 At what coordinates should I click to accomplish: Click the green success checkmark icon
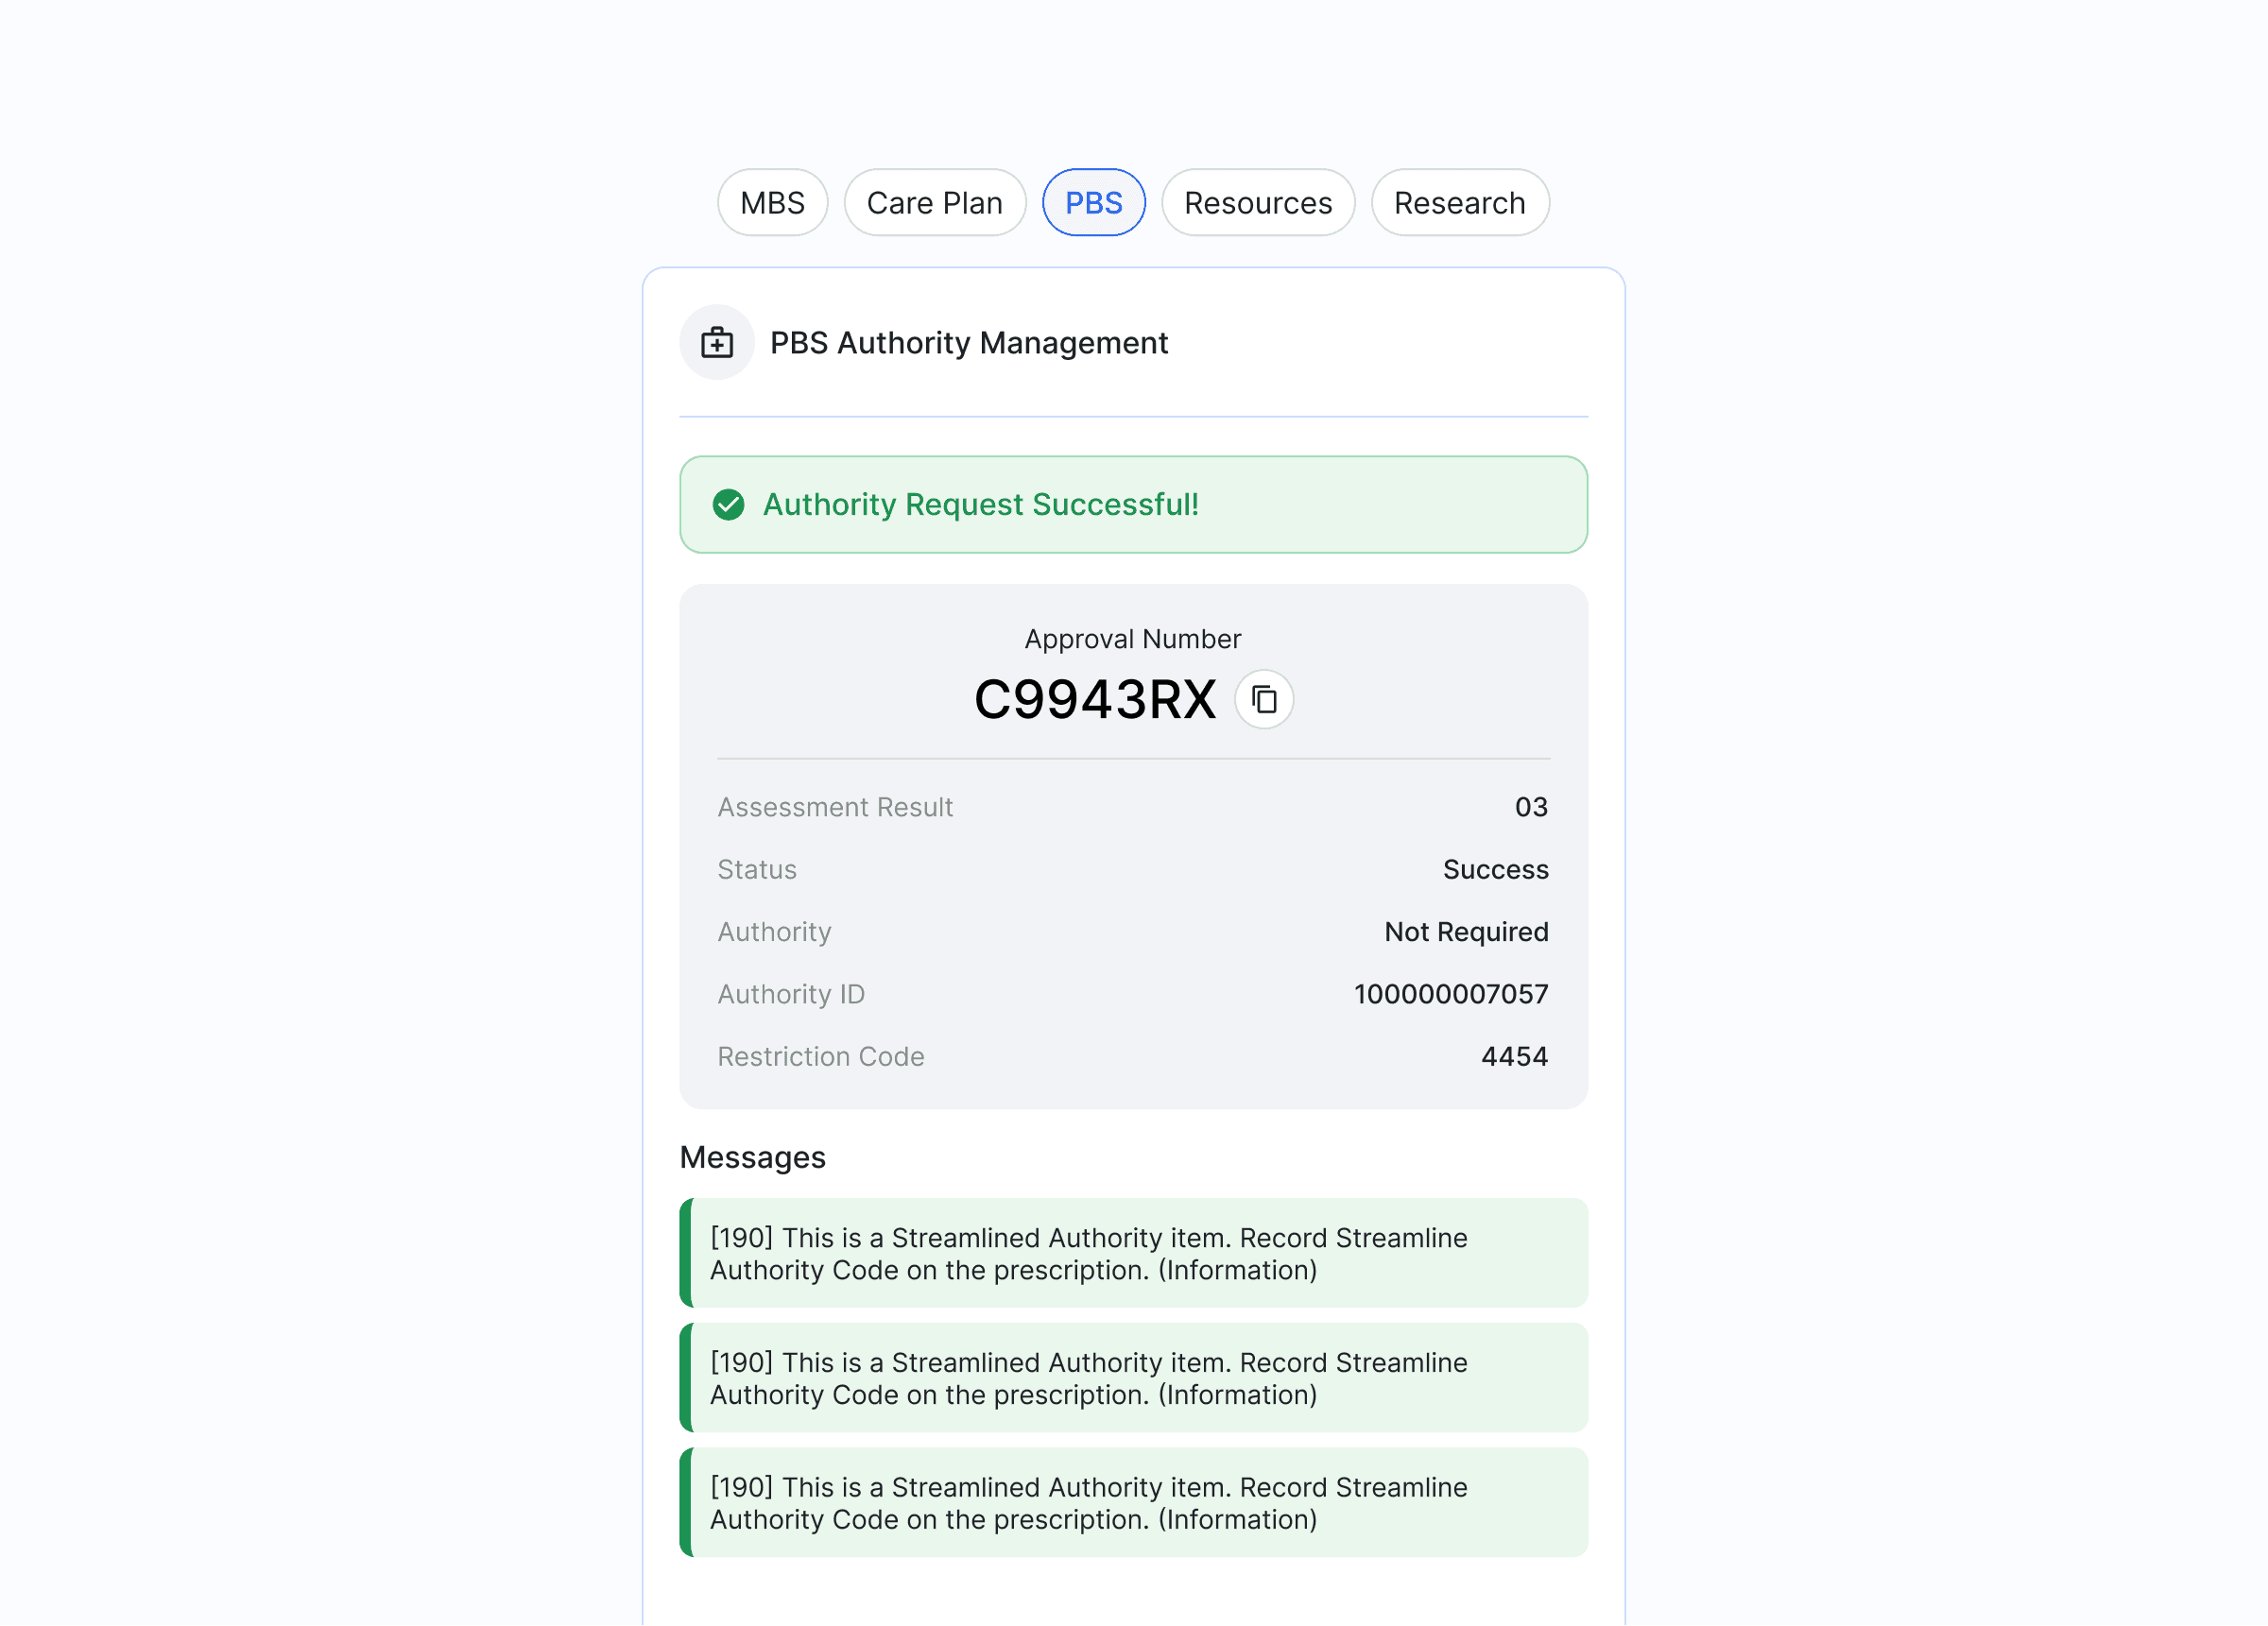click(x=728, y=505)
